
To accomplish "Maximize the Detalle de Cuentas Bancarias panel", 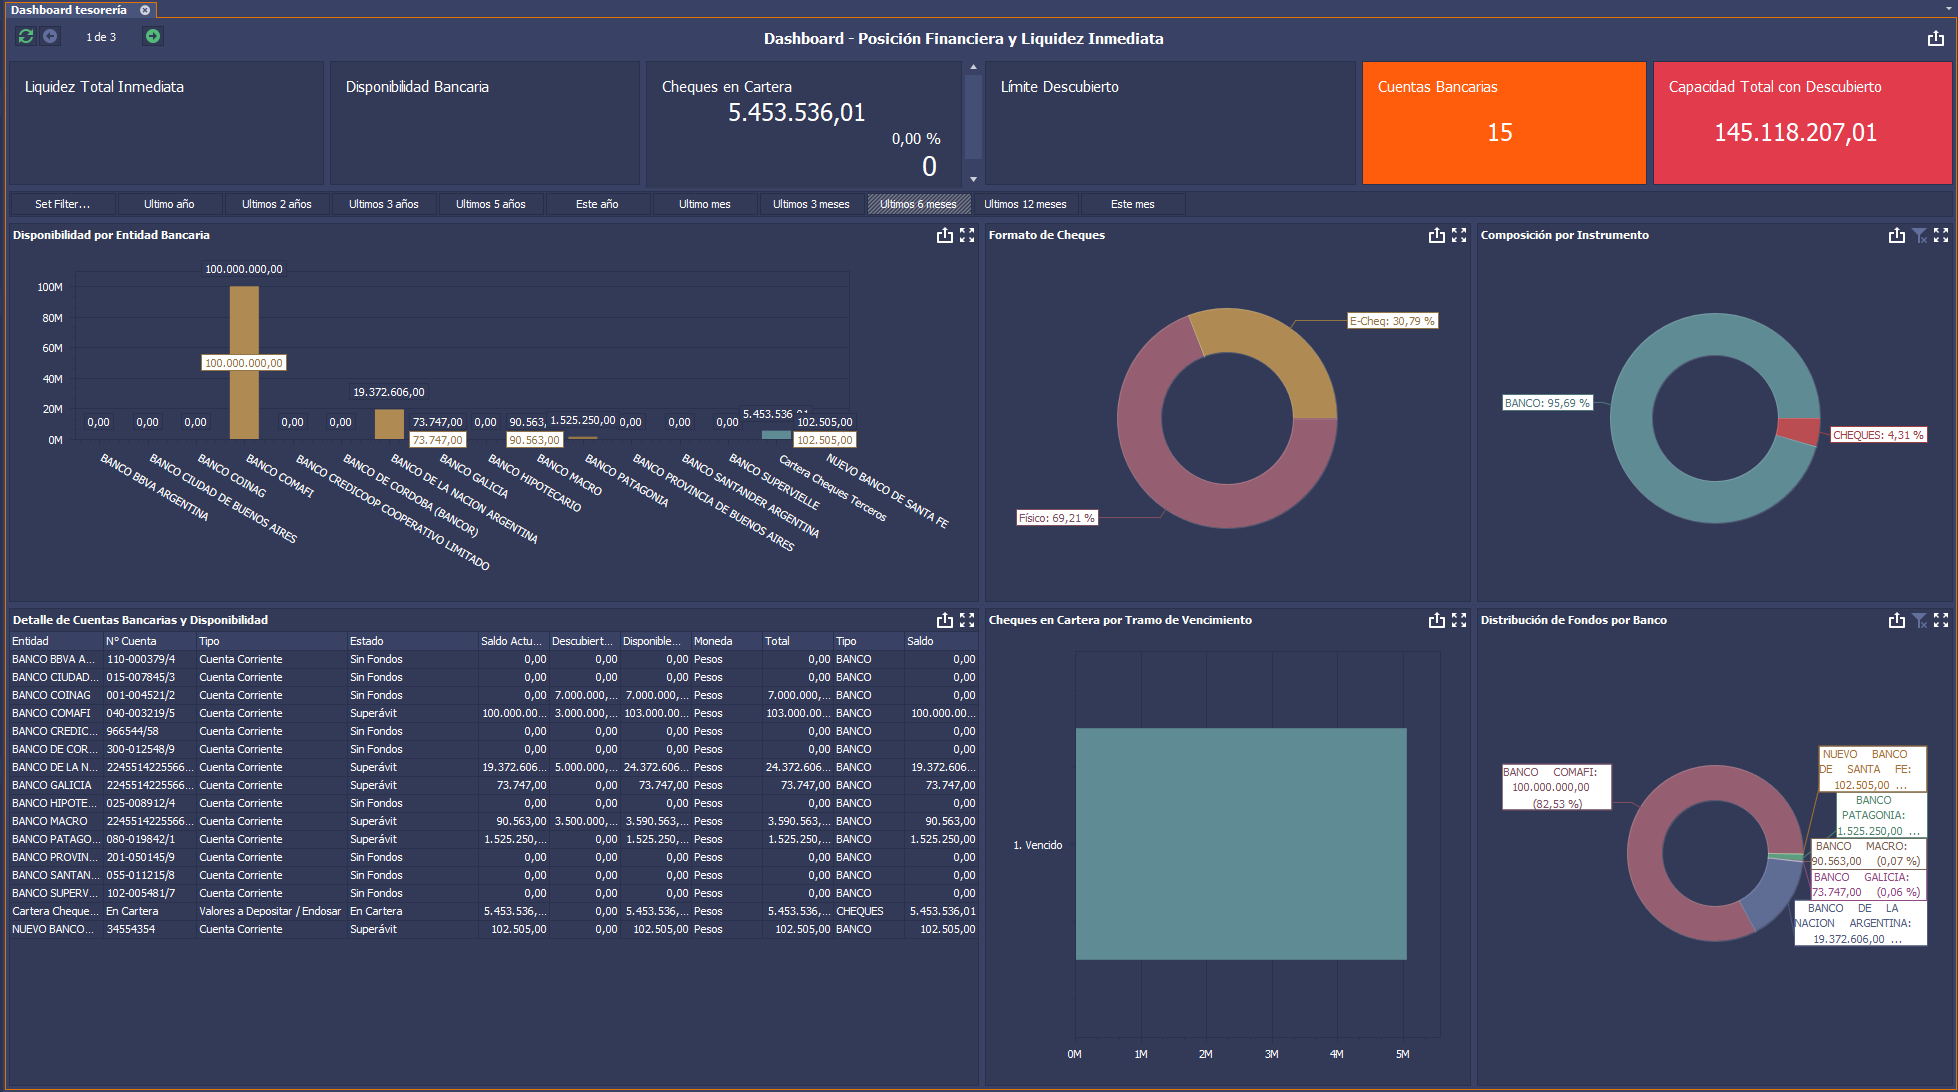I will [x=967, y=620].
